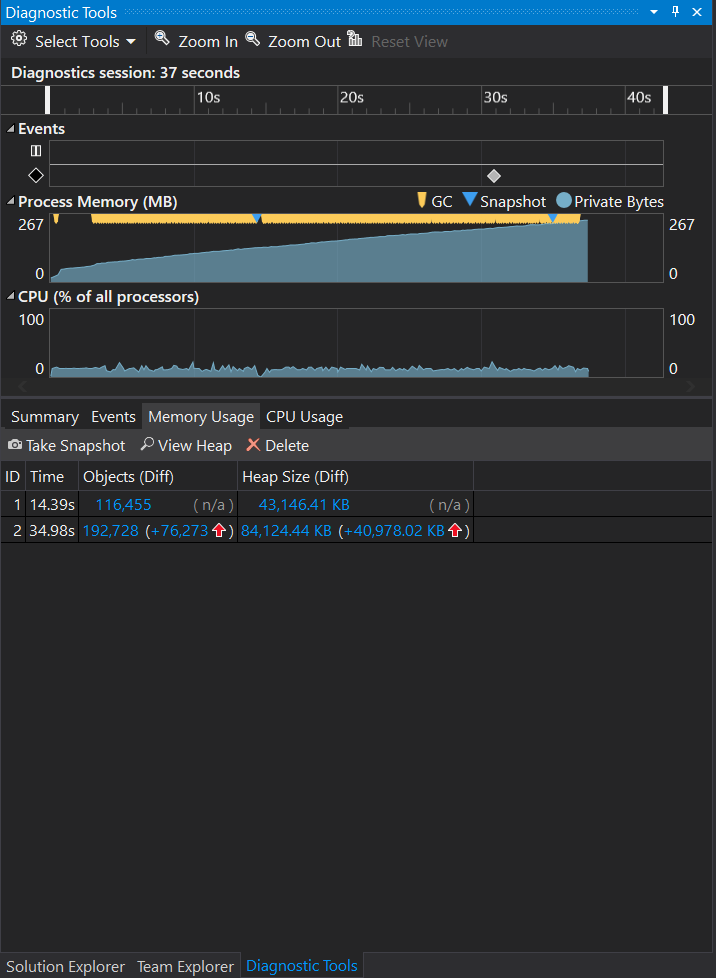Click the Snapshot legend triangle icon
The width and height of the screenshot is (716, 978).
click(x=470, y=200)
